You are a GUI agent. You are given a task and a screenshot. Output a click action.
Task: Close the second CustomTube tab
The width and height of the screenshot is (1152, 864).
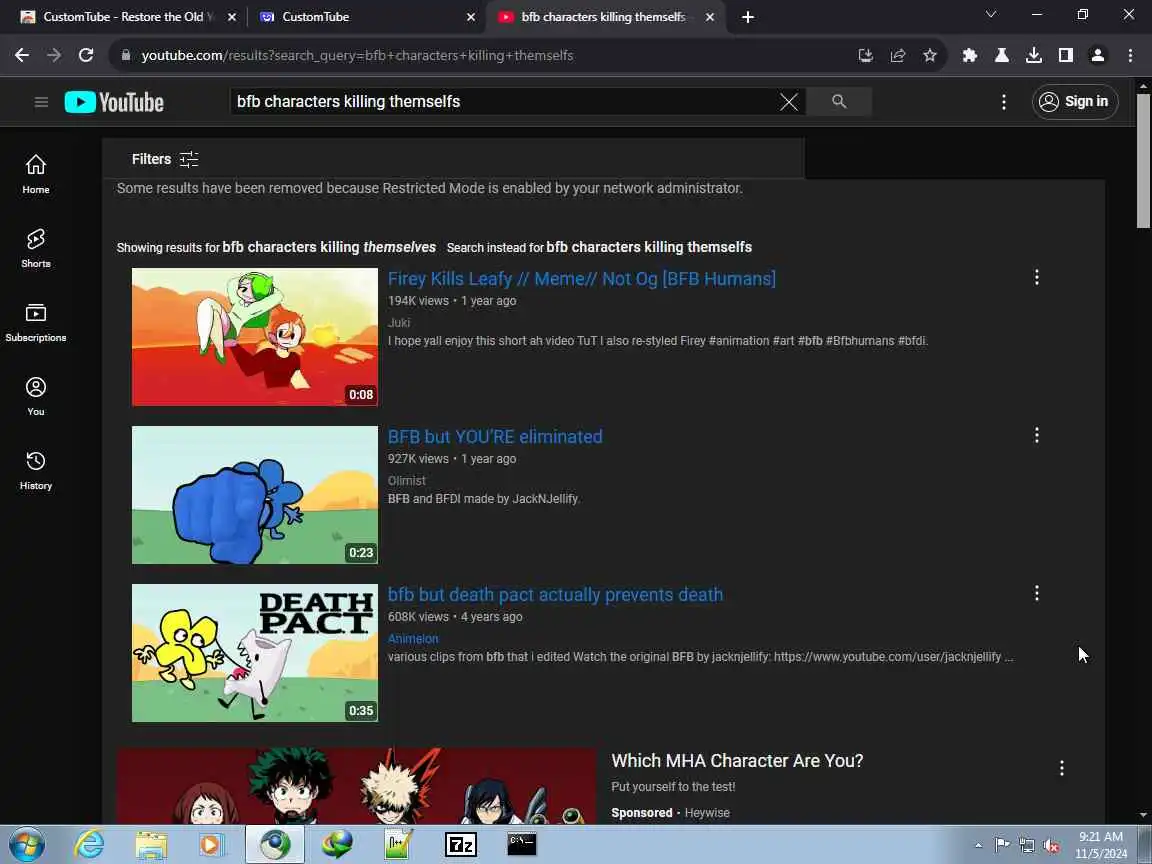(471, 17)
